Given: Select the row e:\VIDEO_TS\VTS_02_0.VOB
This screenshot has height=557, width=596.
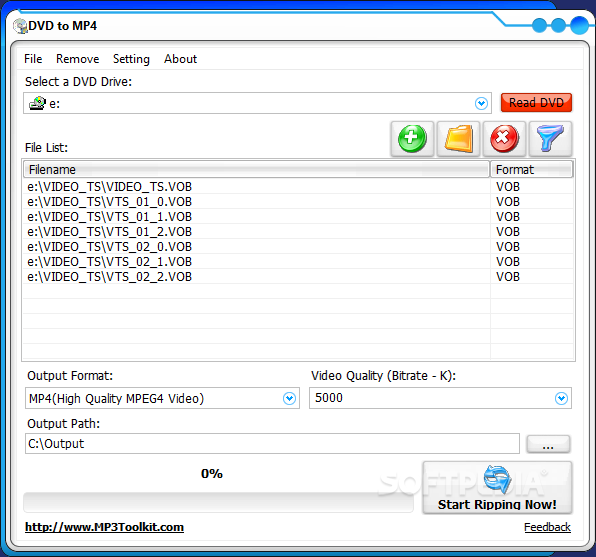Looking at the screenshot, I should (298, 247).
